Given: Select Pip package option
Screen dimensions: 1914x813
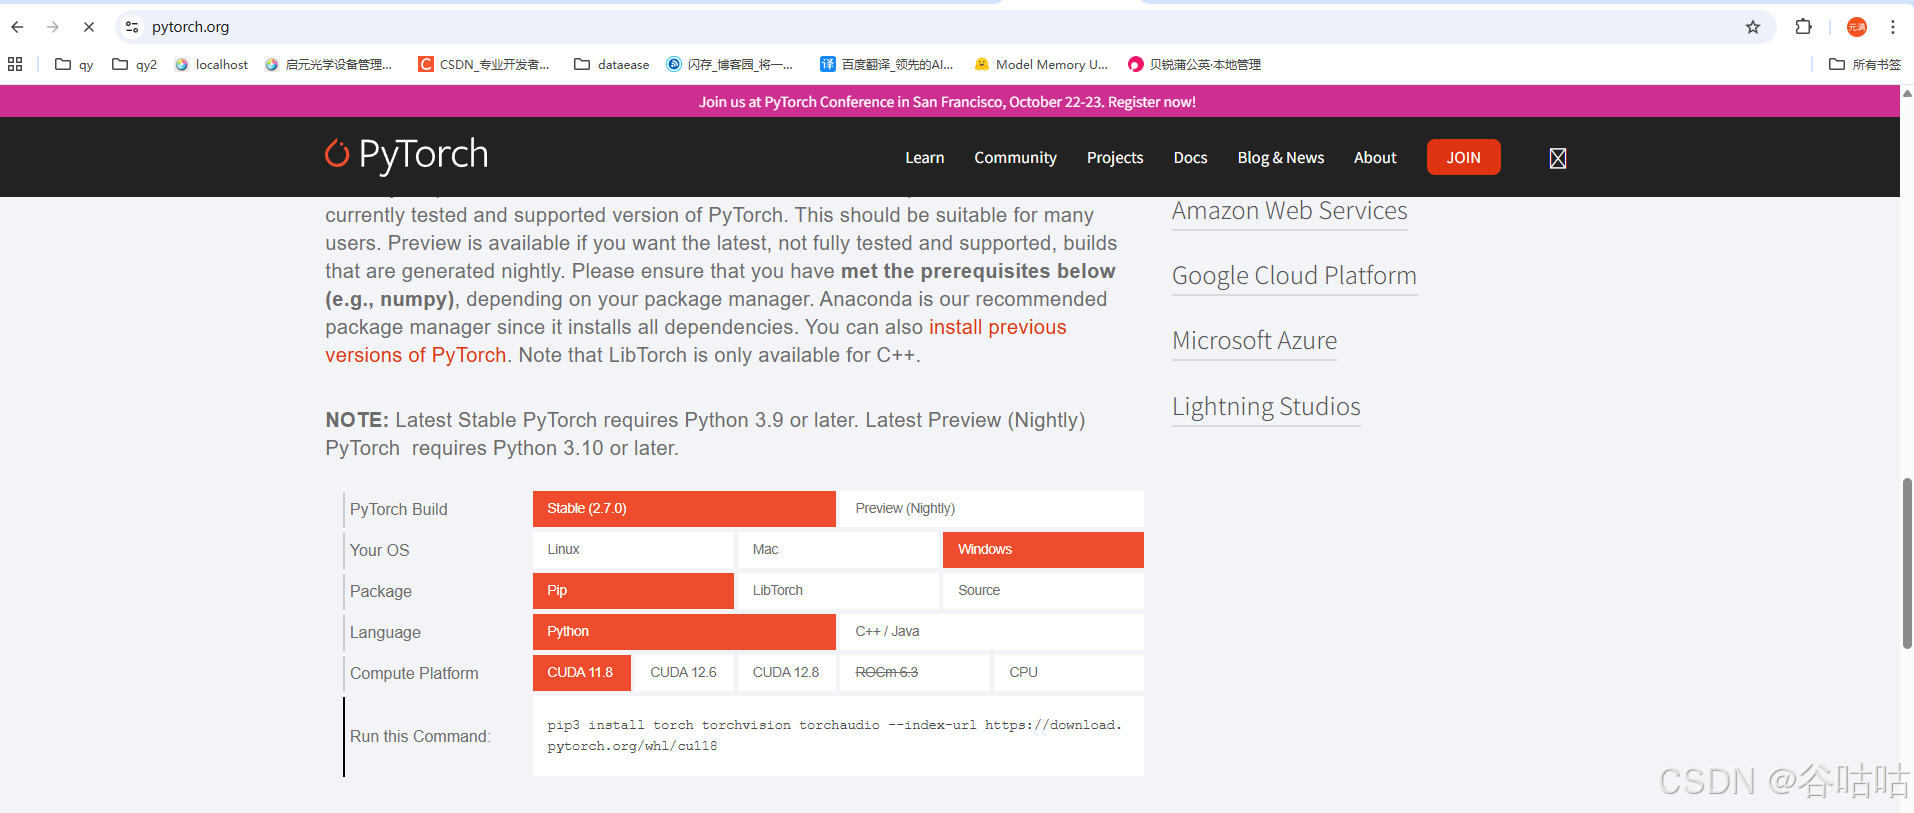Looking at the screenshot, I should tap(633, 591).
